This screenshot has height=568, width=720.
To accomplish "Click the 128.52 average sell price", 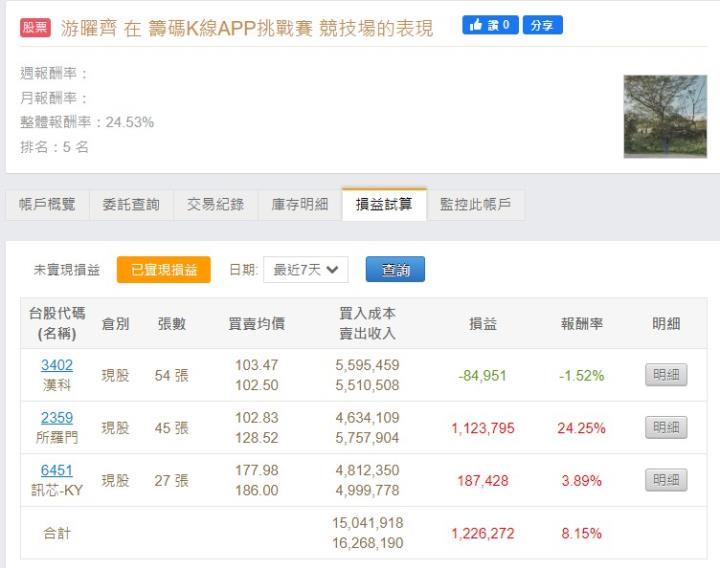I will (x=257, y=438).
